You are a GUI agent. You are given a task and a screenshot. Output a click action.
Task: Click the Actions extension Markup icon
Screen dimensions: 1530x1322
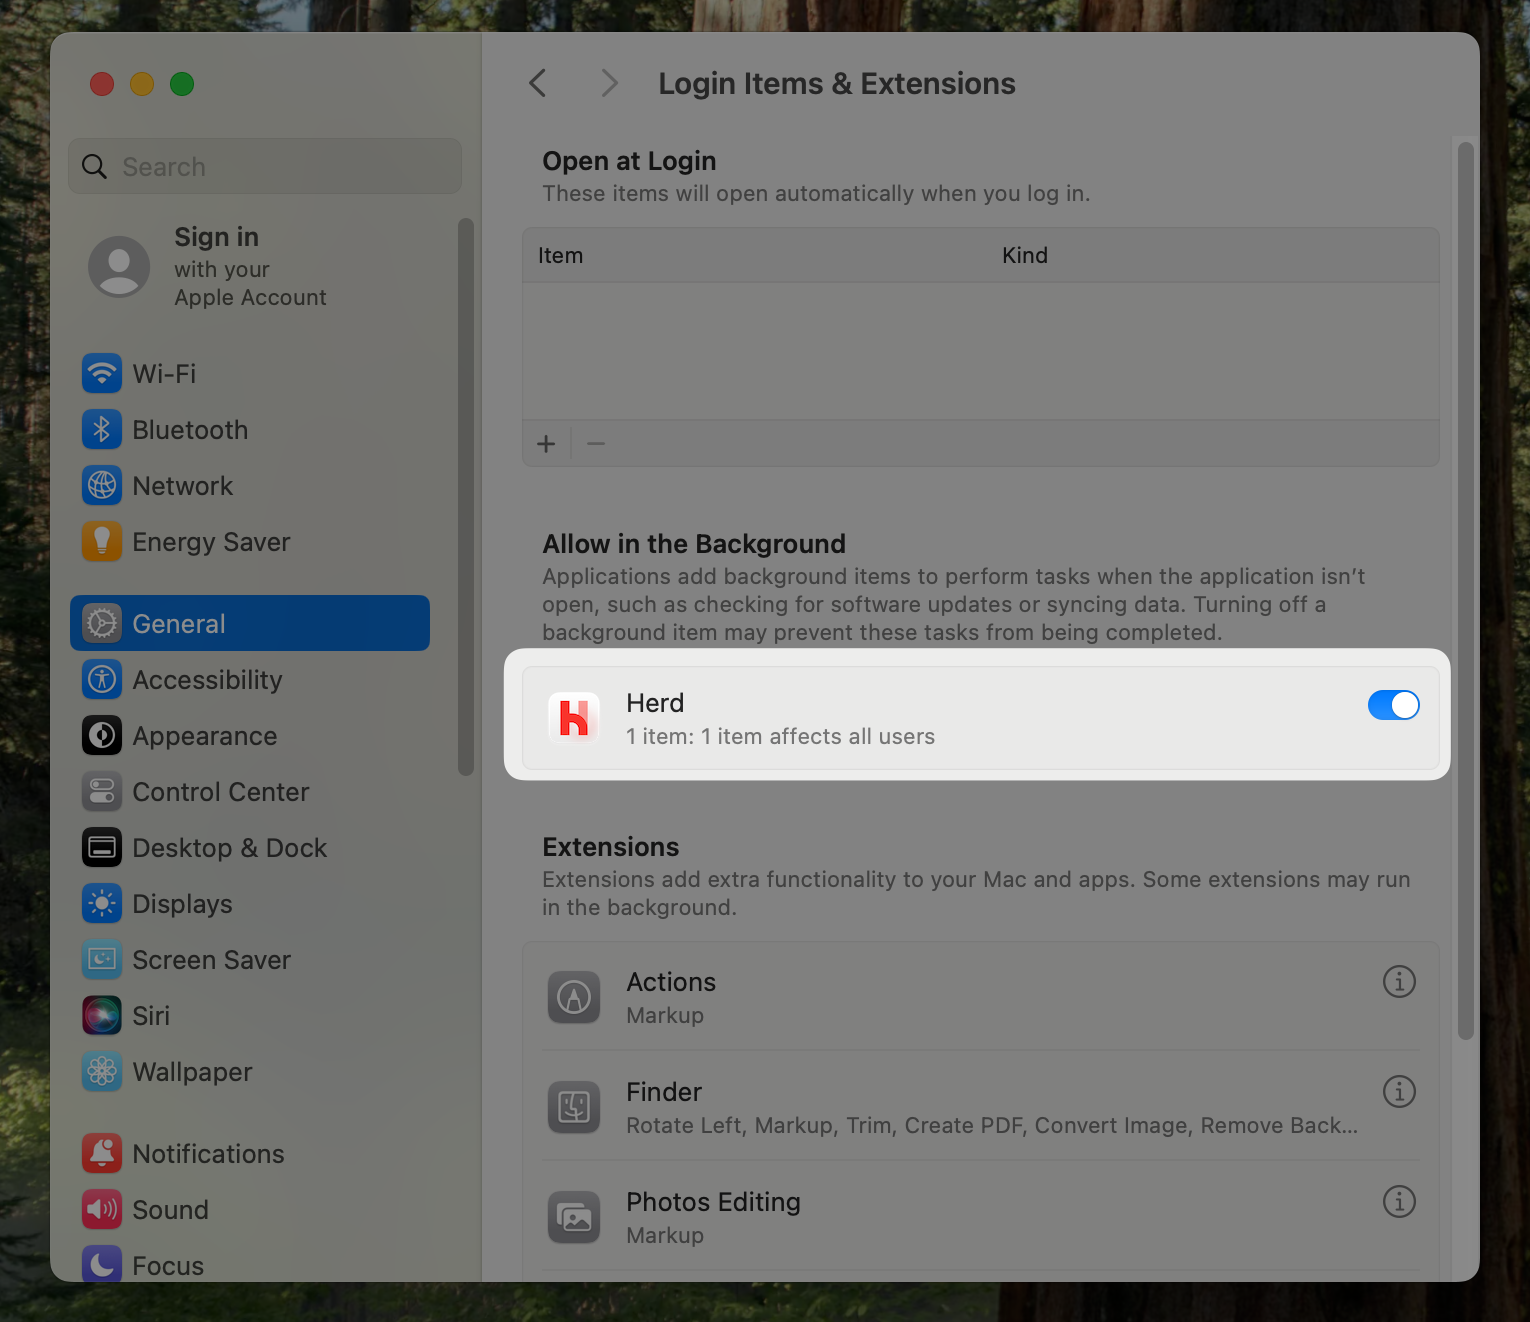pyautogui.click(x=574, y=997)
